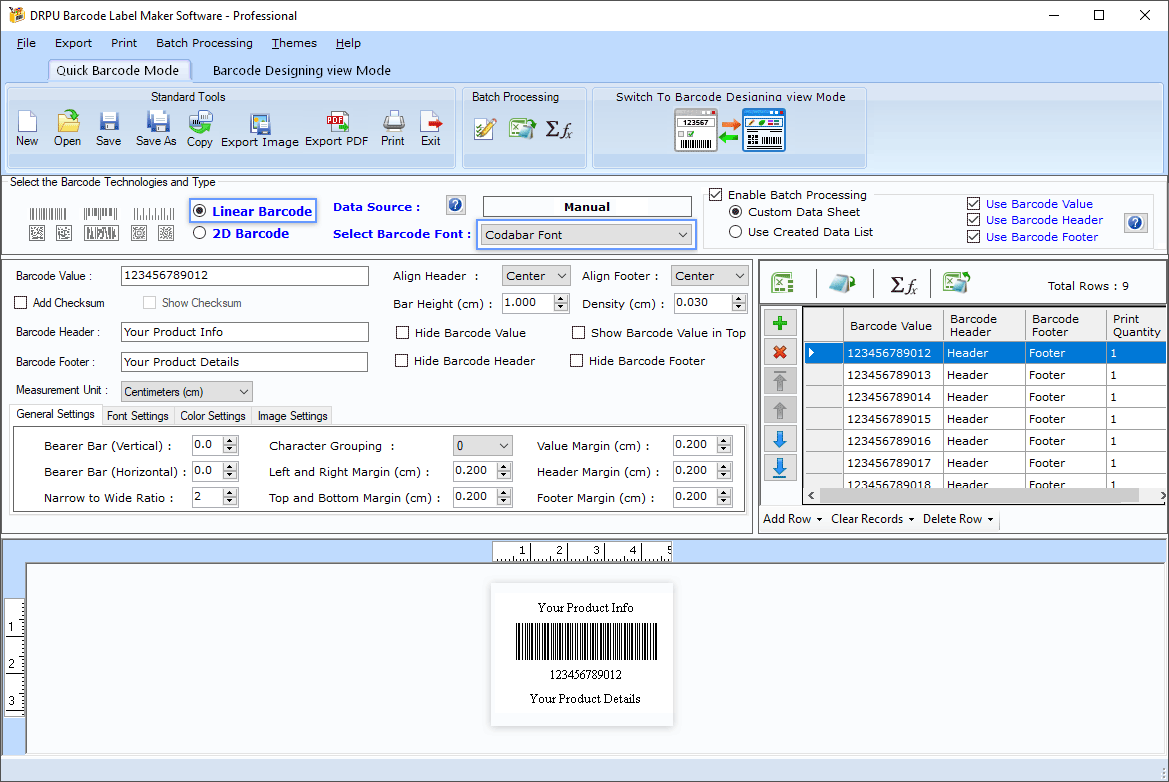Move row up one with gray arrow icon
The height and width of the screenshot is (782, 1169).
780,410
